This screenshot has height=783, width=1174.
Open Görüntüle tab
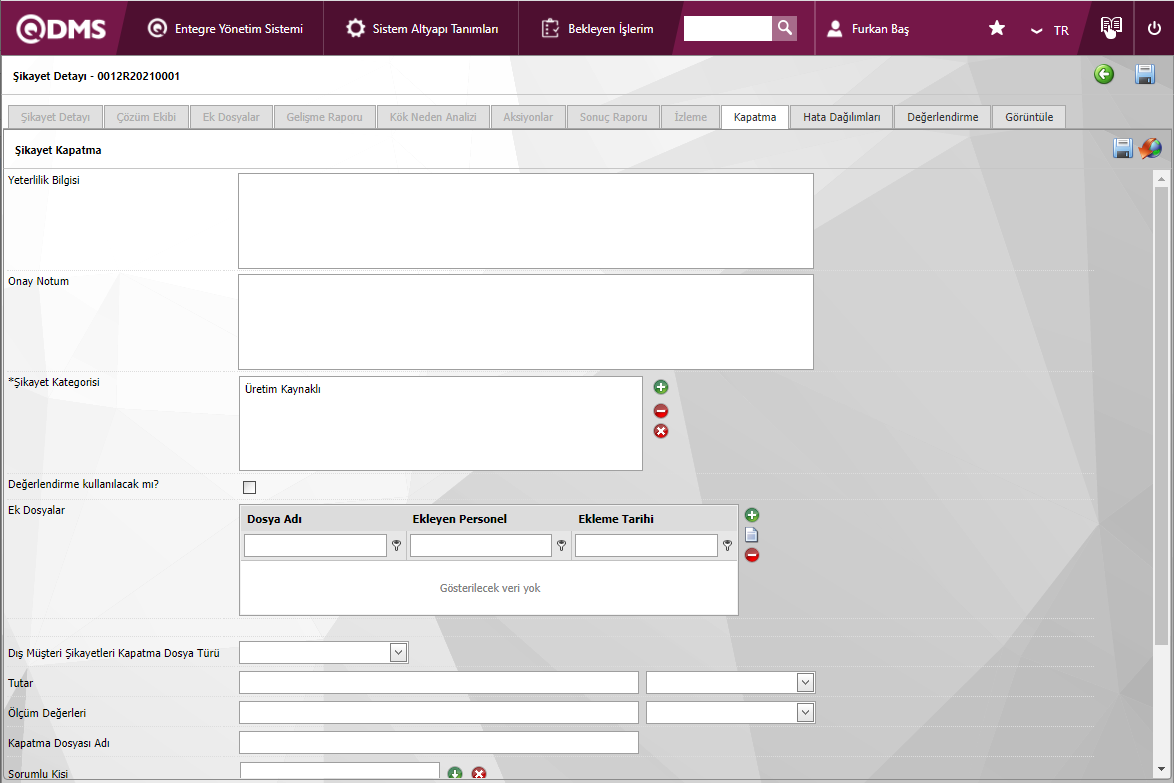pos(1029,117)
